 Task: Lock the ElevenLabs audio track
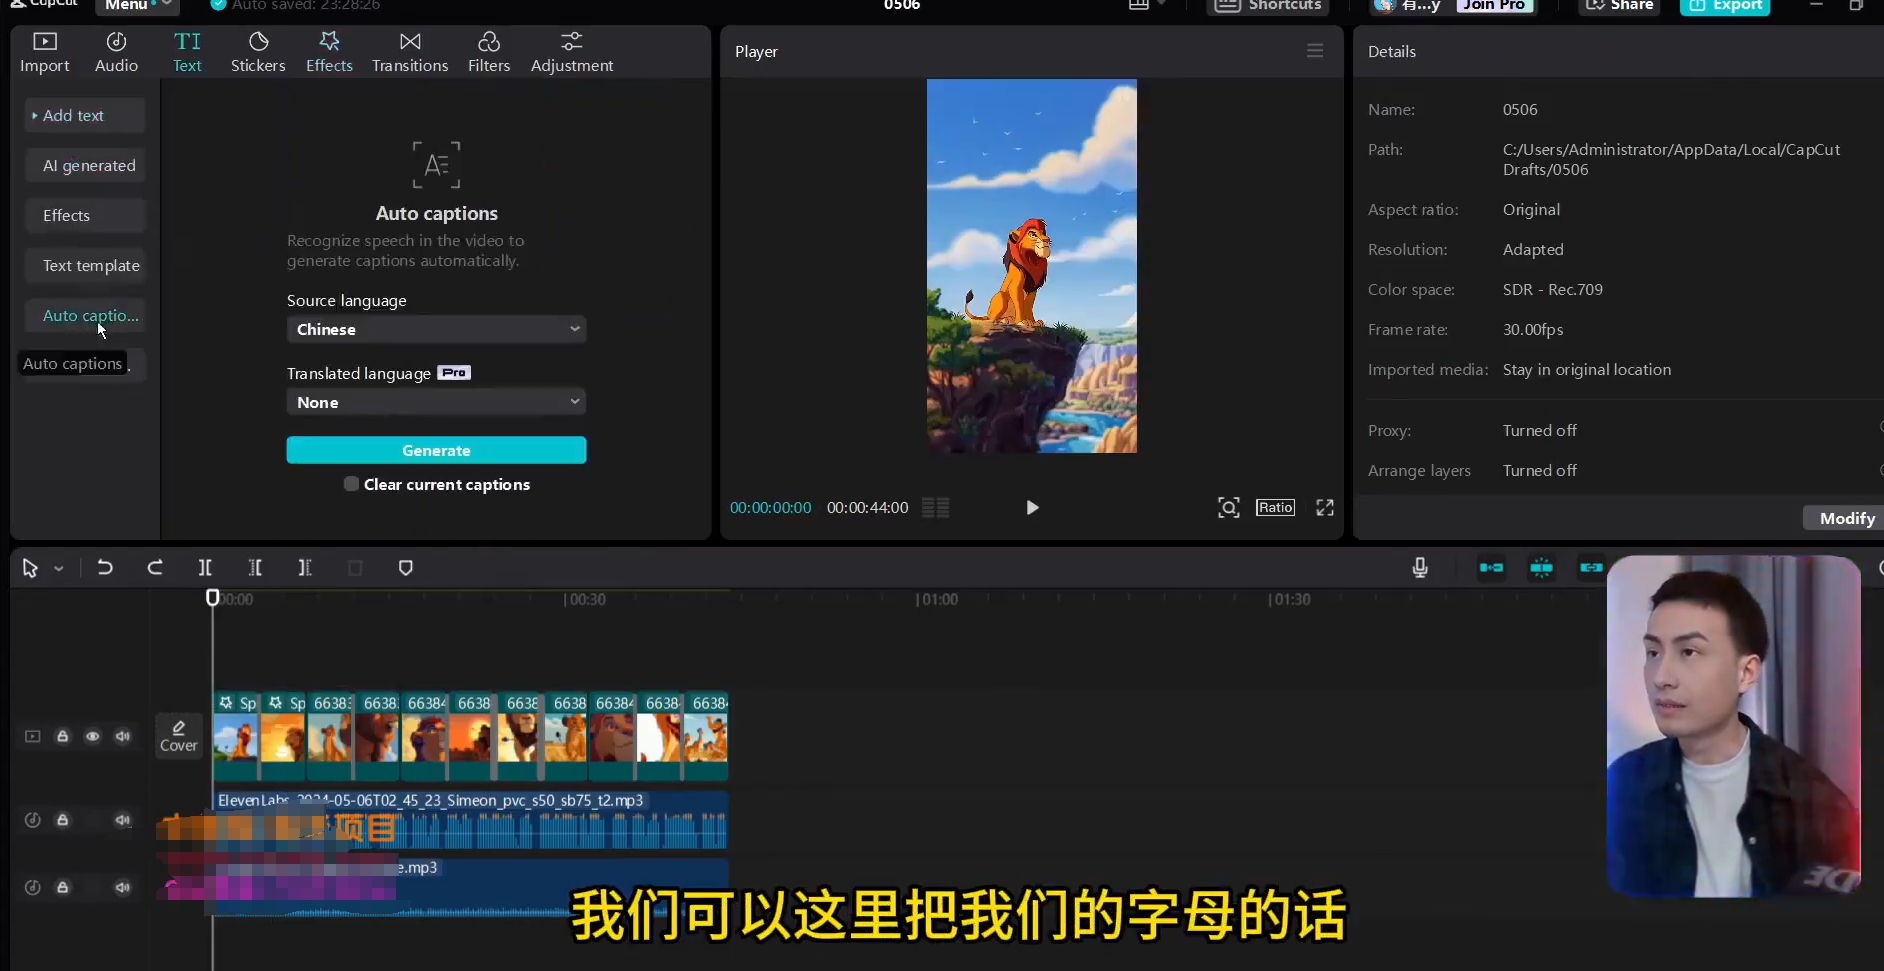(62, 820)
